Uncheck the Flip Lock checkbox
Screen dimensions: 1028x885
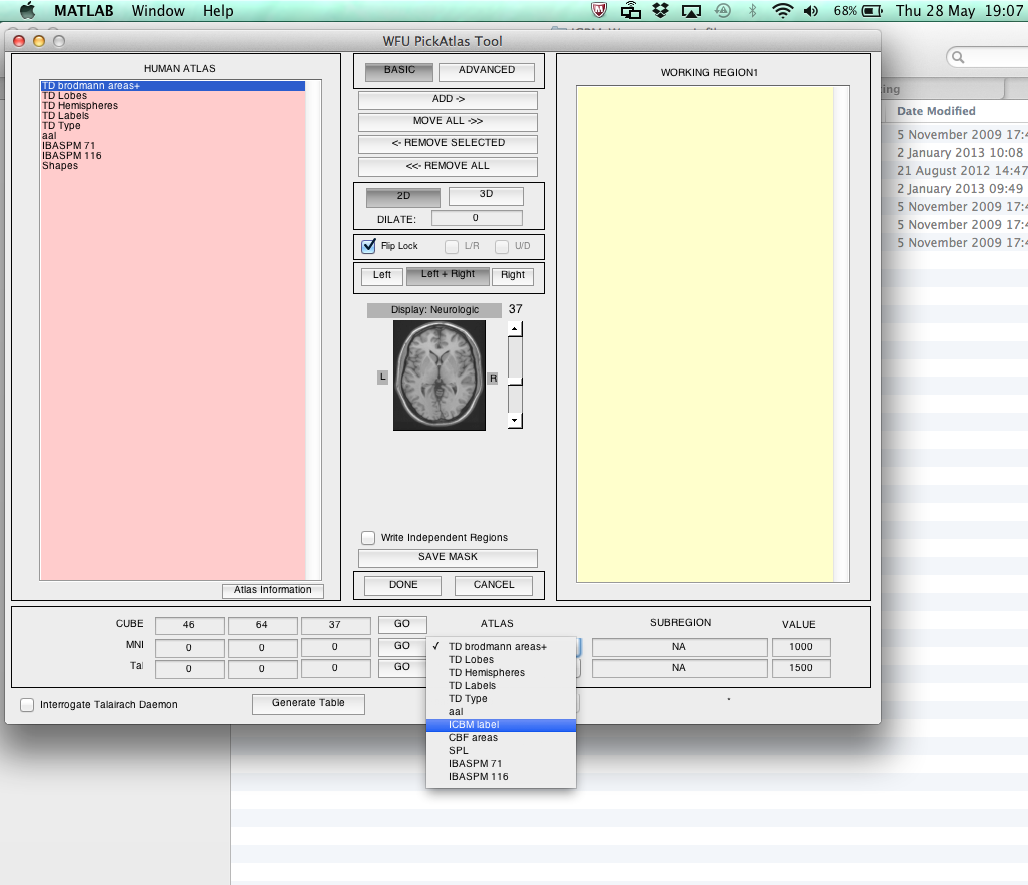369,246
